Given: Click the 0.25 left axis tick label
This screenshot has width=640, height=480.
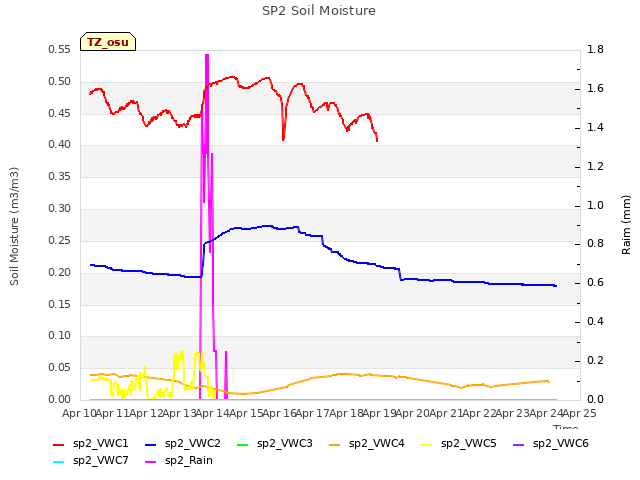Looking at the screenshot, I should 60,240.
